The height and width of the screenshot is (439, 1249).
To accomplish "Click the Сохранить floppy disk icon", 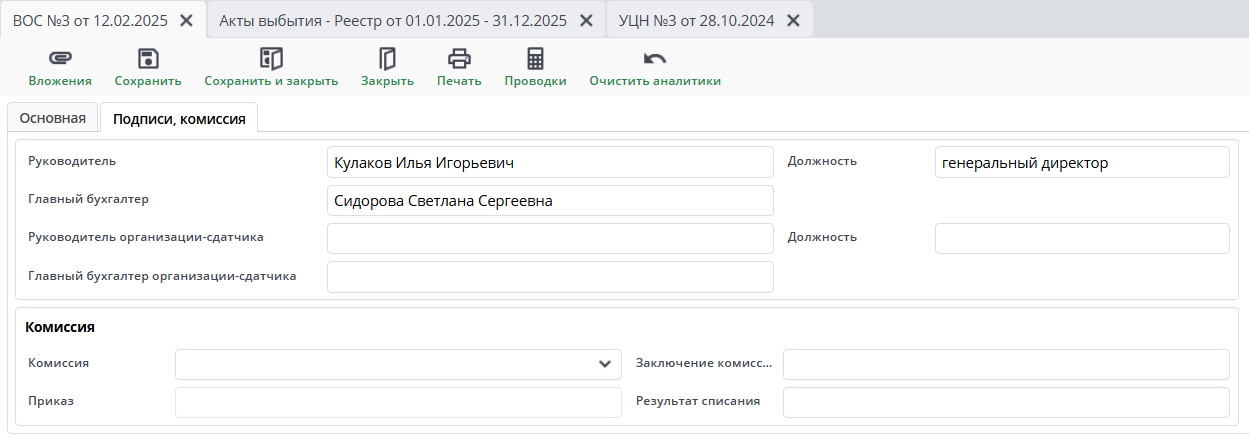I will (148, 58).
